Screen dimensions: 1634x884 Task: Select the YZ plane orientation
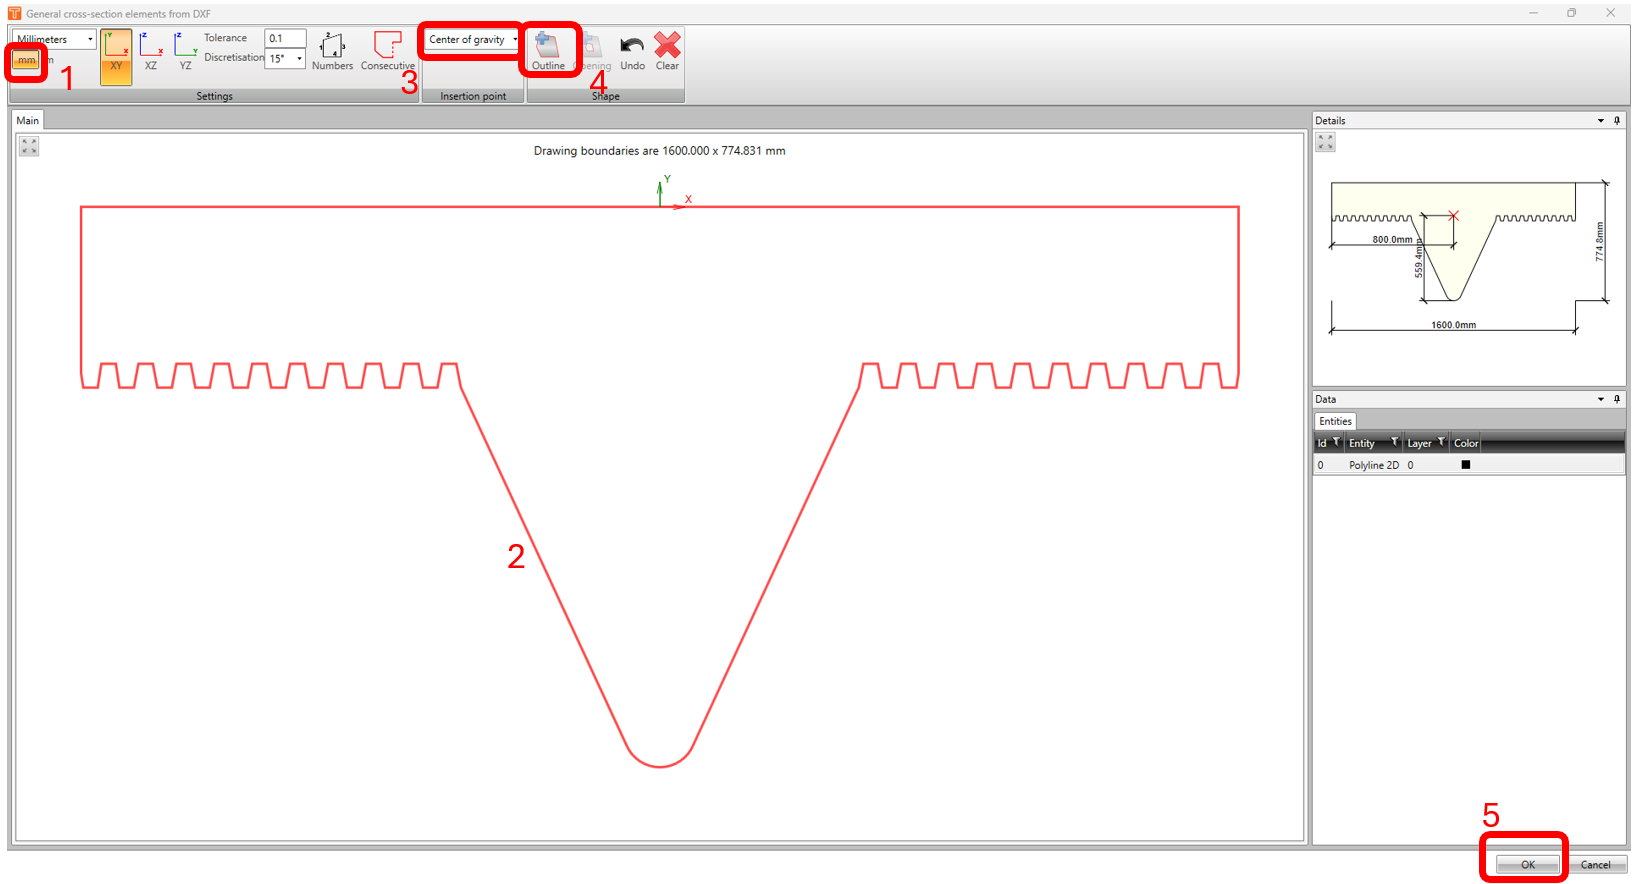(x=185, y=51)
